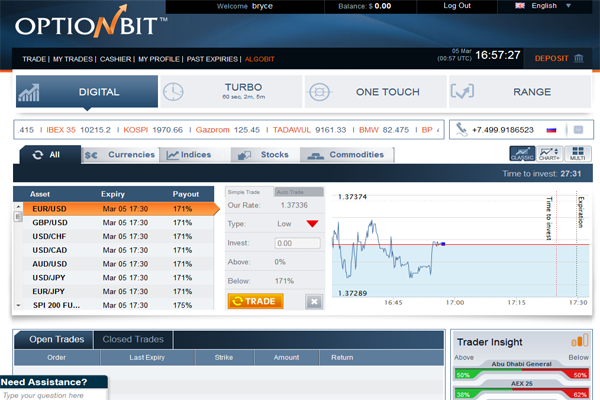Filter by Currencies tab
This screenshot has height=400, width=600.
(120, 155)
